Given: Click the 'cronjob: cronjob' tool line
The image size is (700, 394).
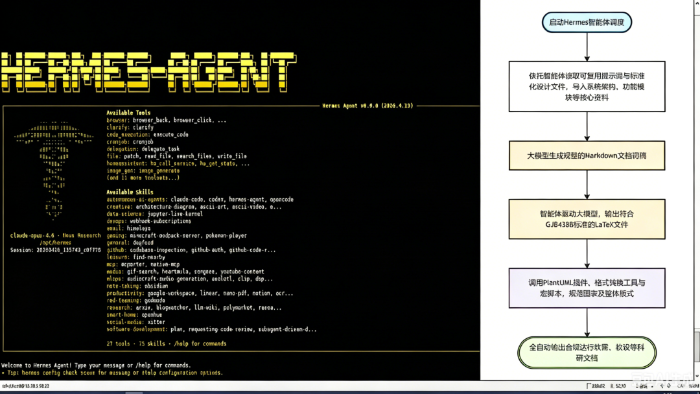Looking at the screenshot, I should 130,141.
